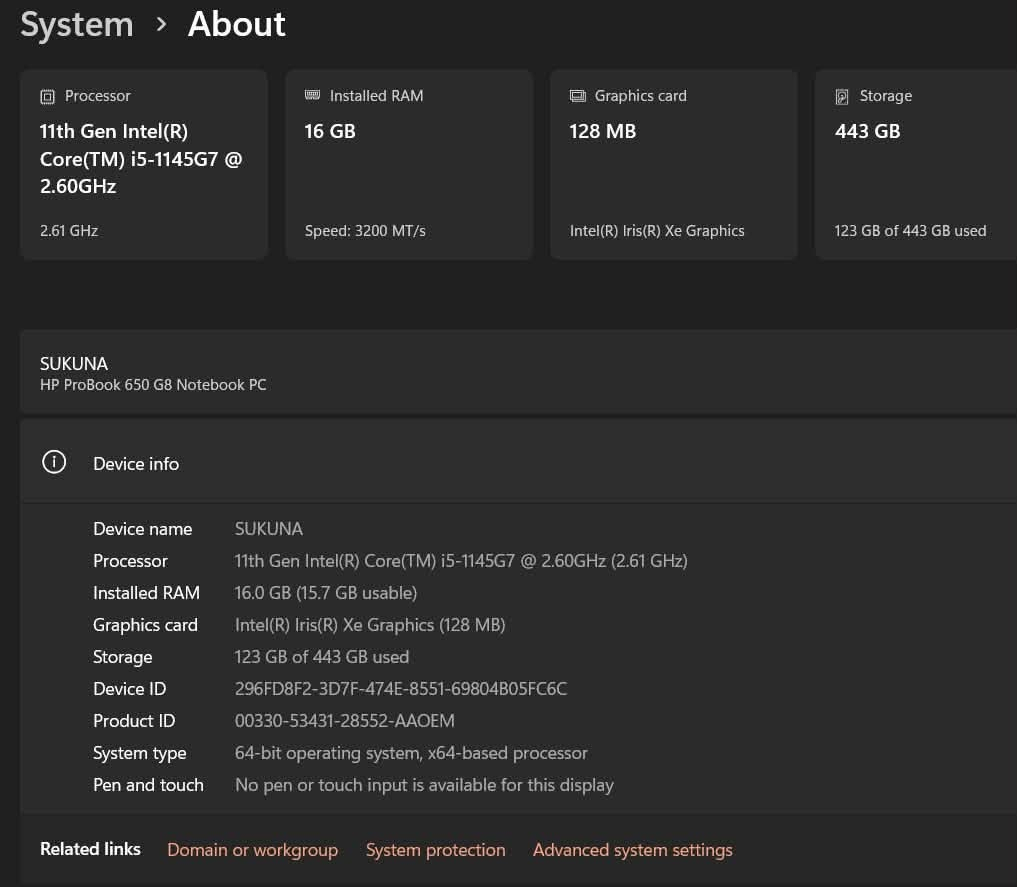Click the Processor chip icon
The height and width of the screenshot is (887, 1017).
pyautogui.click(x=47, y=97)
